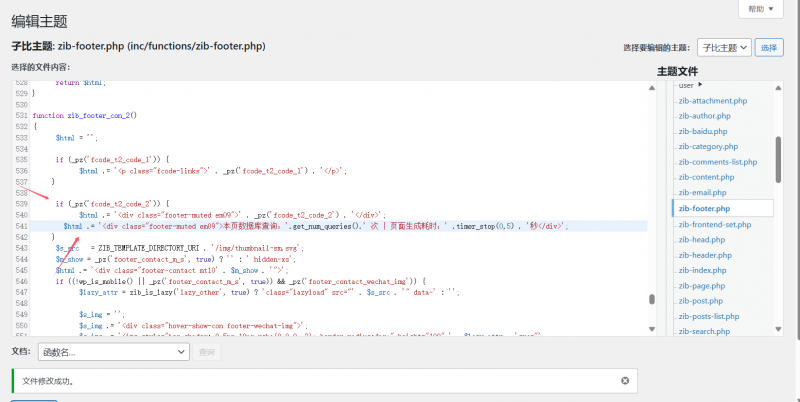Open zib-attachment.php in file list

(713, 101)
